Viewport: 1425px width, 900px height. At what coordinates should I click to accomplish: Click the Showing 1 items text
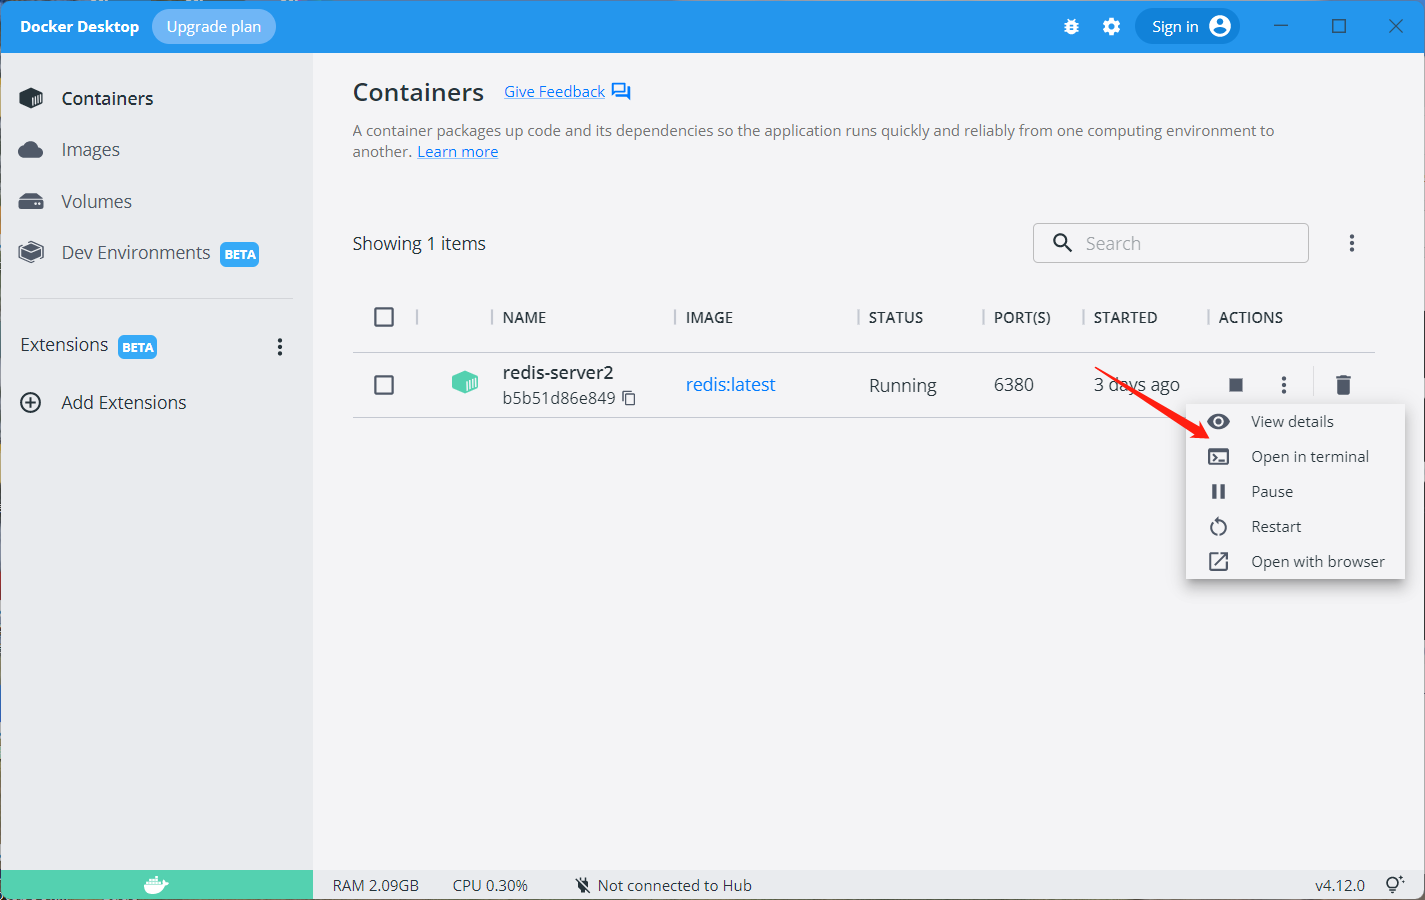click(419, 244)
